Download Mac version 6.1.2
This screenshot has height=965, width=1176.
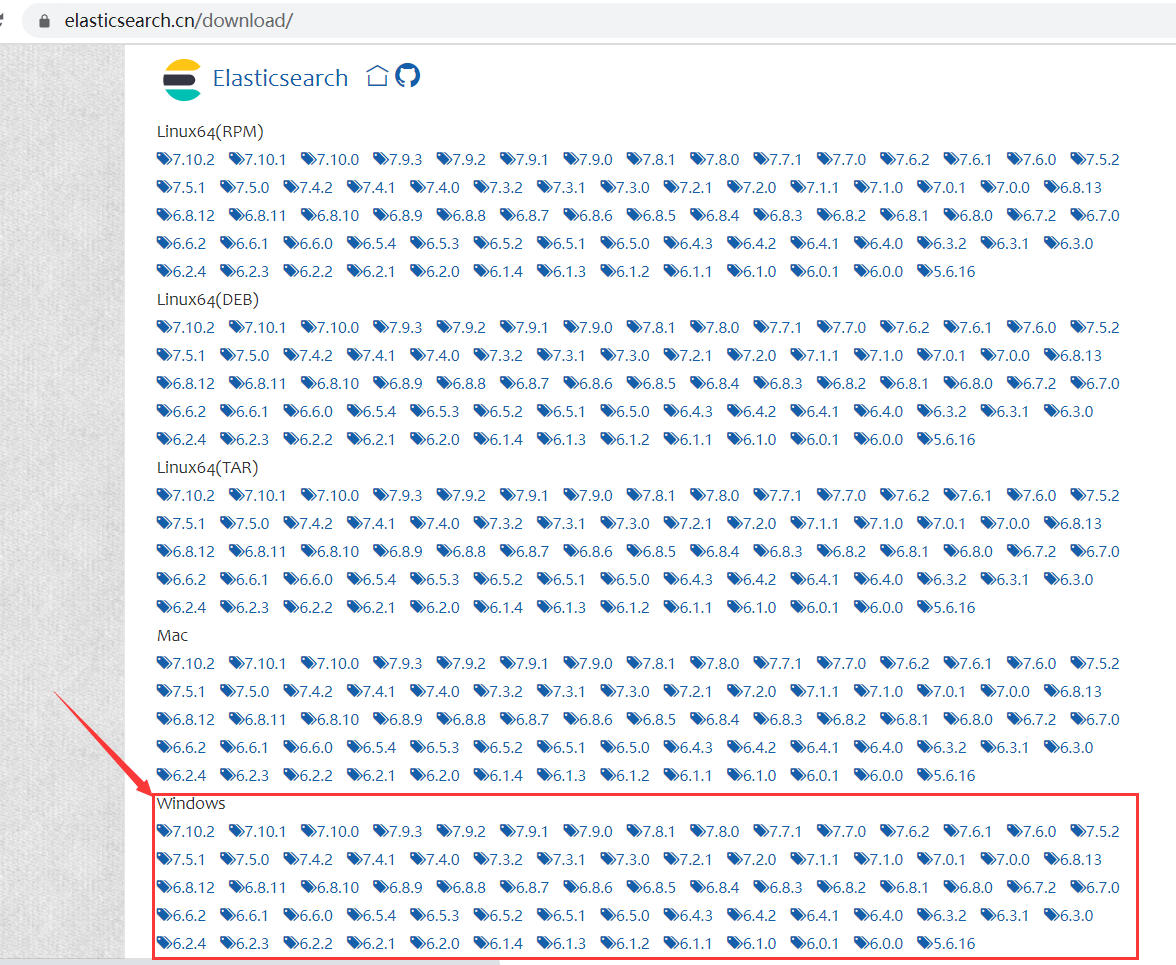[x=625, y=775]
